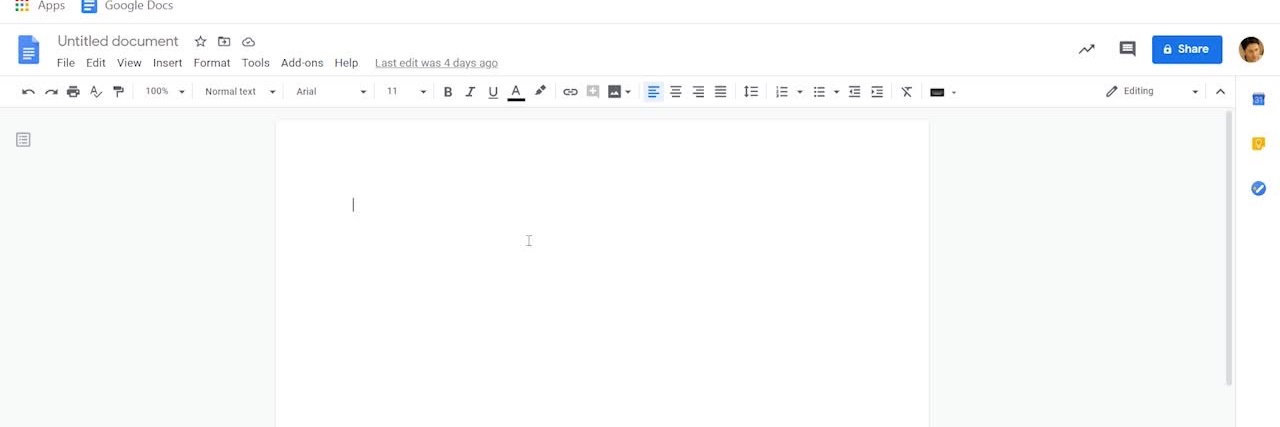
Task: Decrease indent of paragraph
Action: point(854,92)
